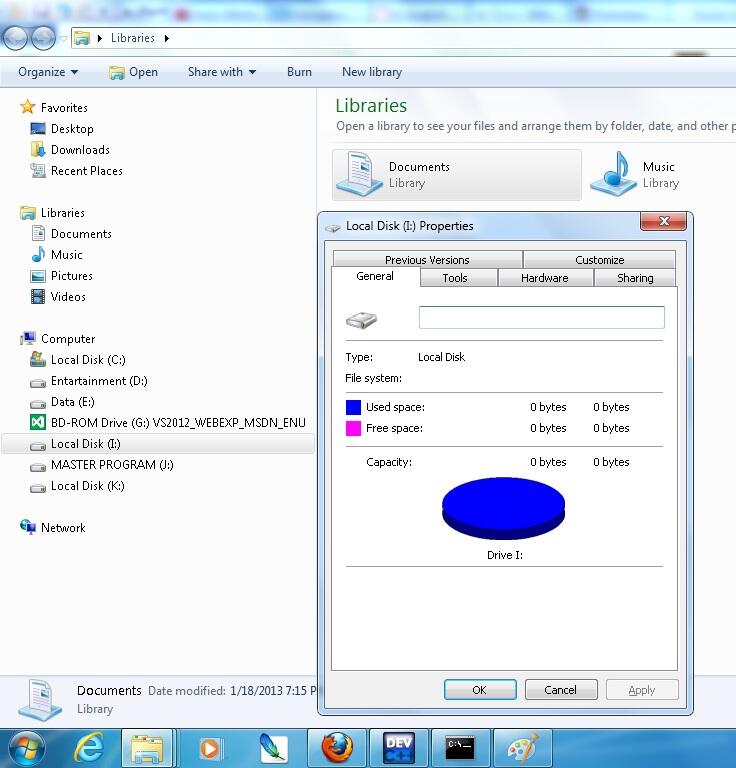736x768 pixels.
Task: Open the Hardware tab
Action: pos(544,278)
